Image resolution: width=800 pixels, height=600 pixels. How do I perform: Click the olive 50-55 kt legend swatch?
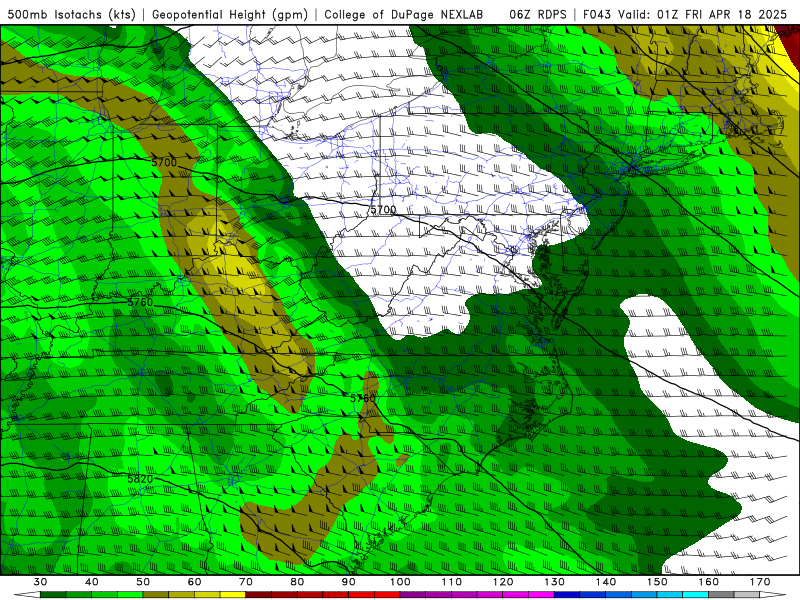(156, 595)
